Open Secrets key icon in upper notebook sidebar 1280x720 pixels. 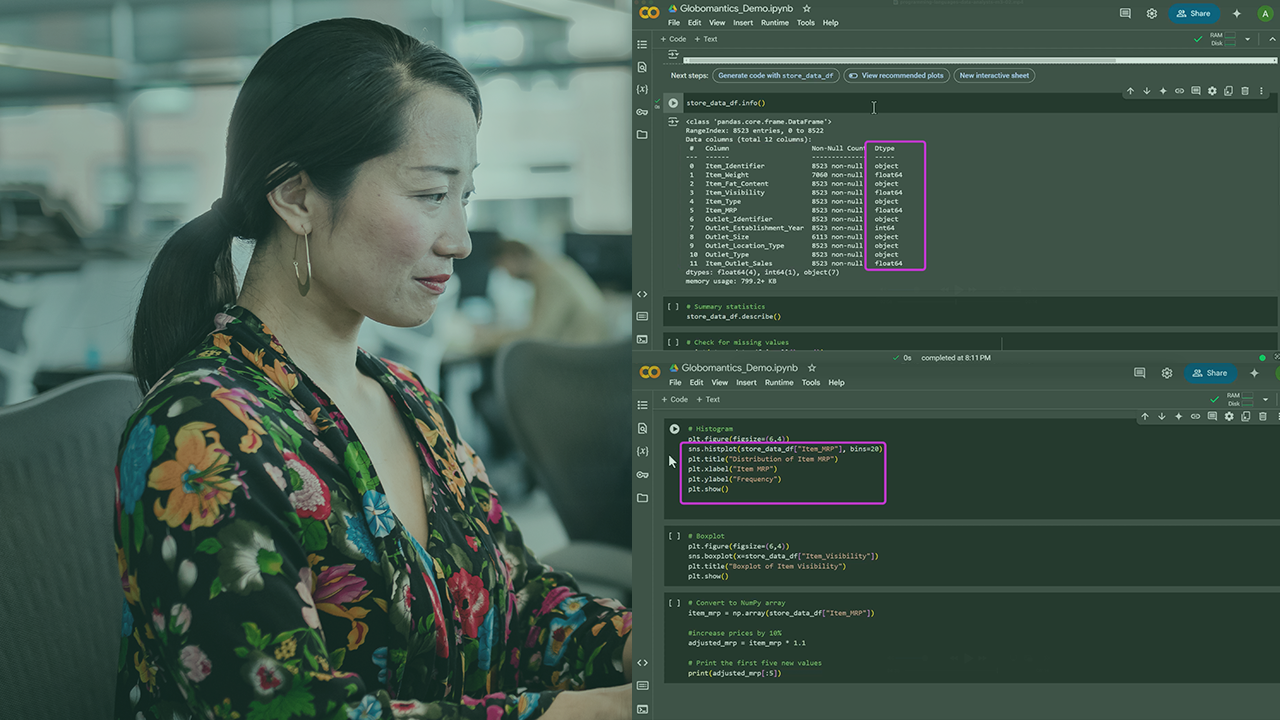click(x=642, y=112)
